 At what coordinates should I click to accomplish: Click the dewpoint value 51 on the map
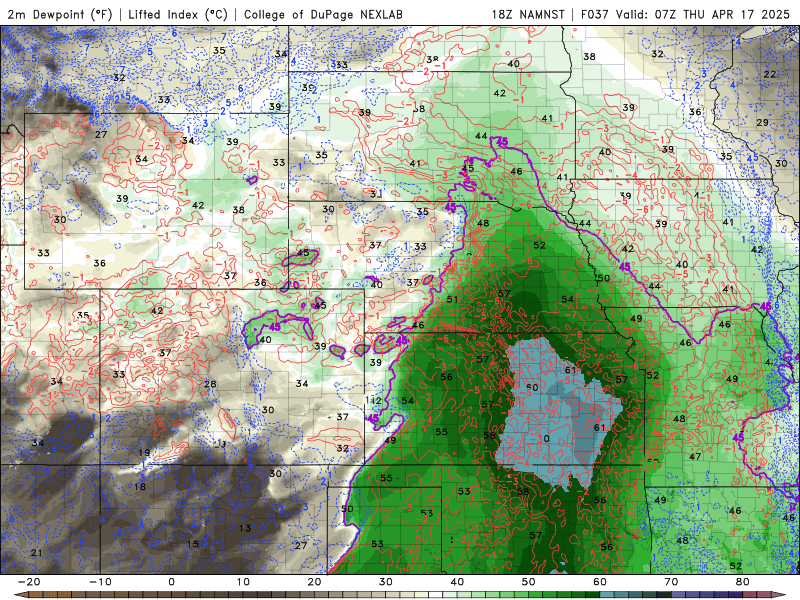(x=452, y=299)
